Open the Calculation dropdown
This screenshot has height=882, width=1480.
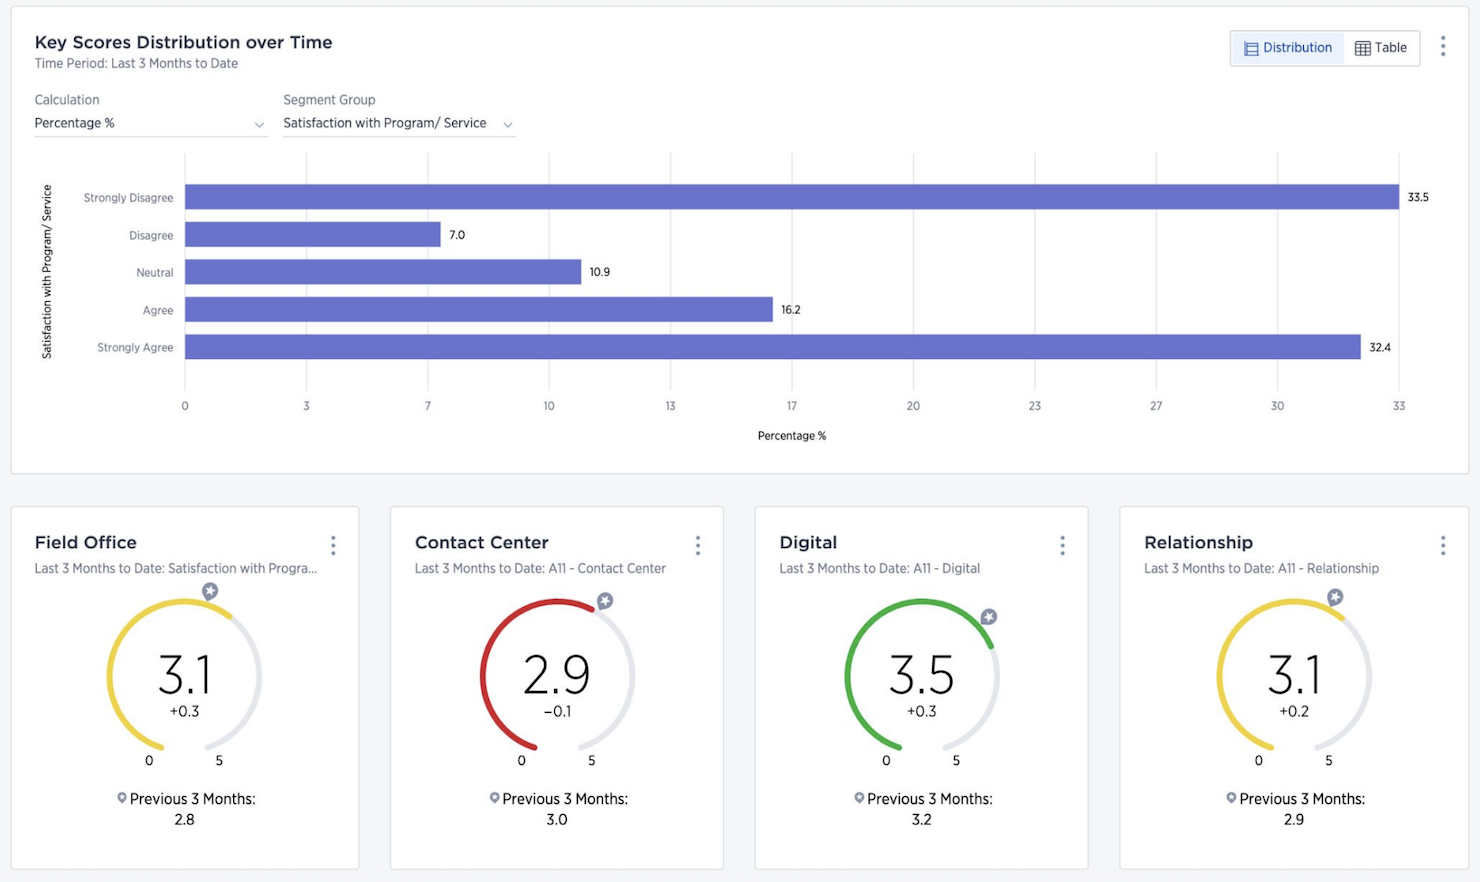148,123
